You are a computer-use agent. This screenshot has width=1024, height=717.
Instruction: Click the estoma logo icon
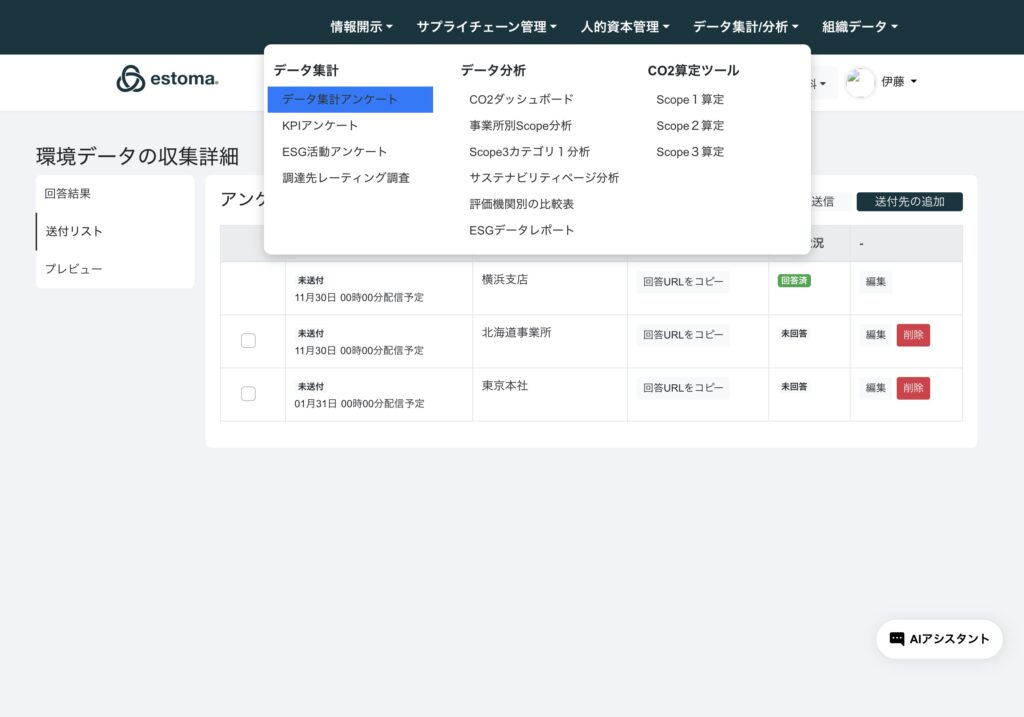coord(131,79)
